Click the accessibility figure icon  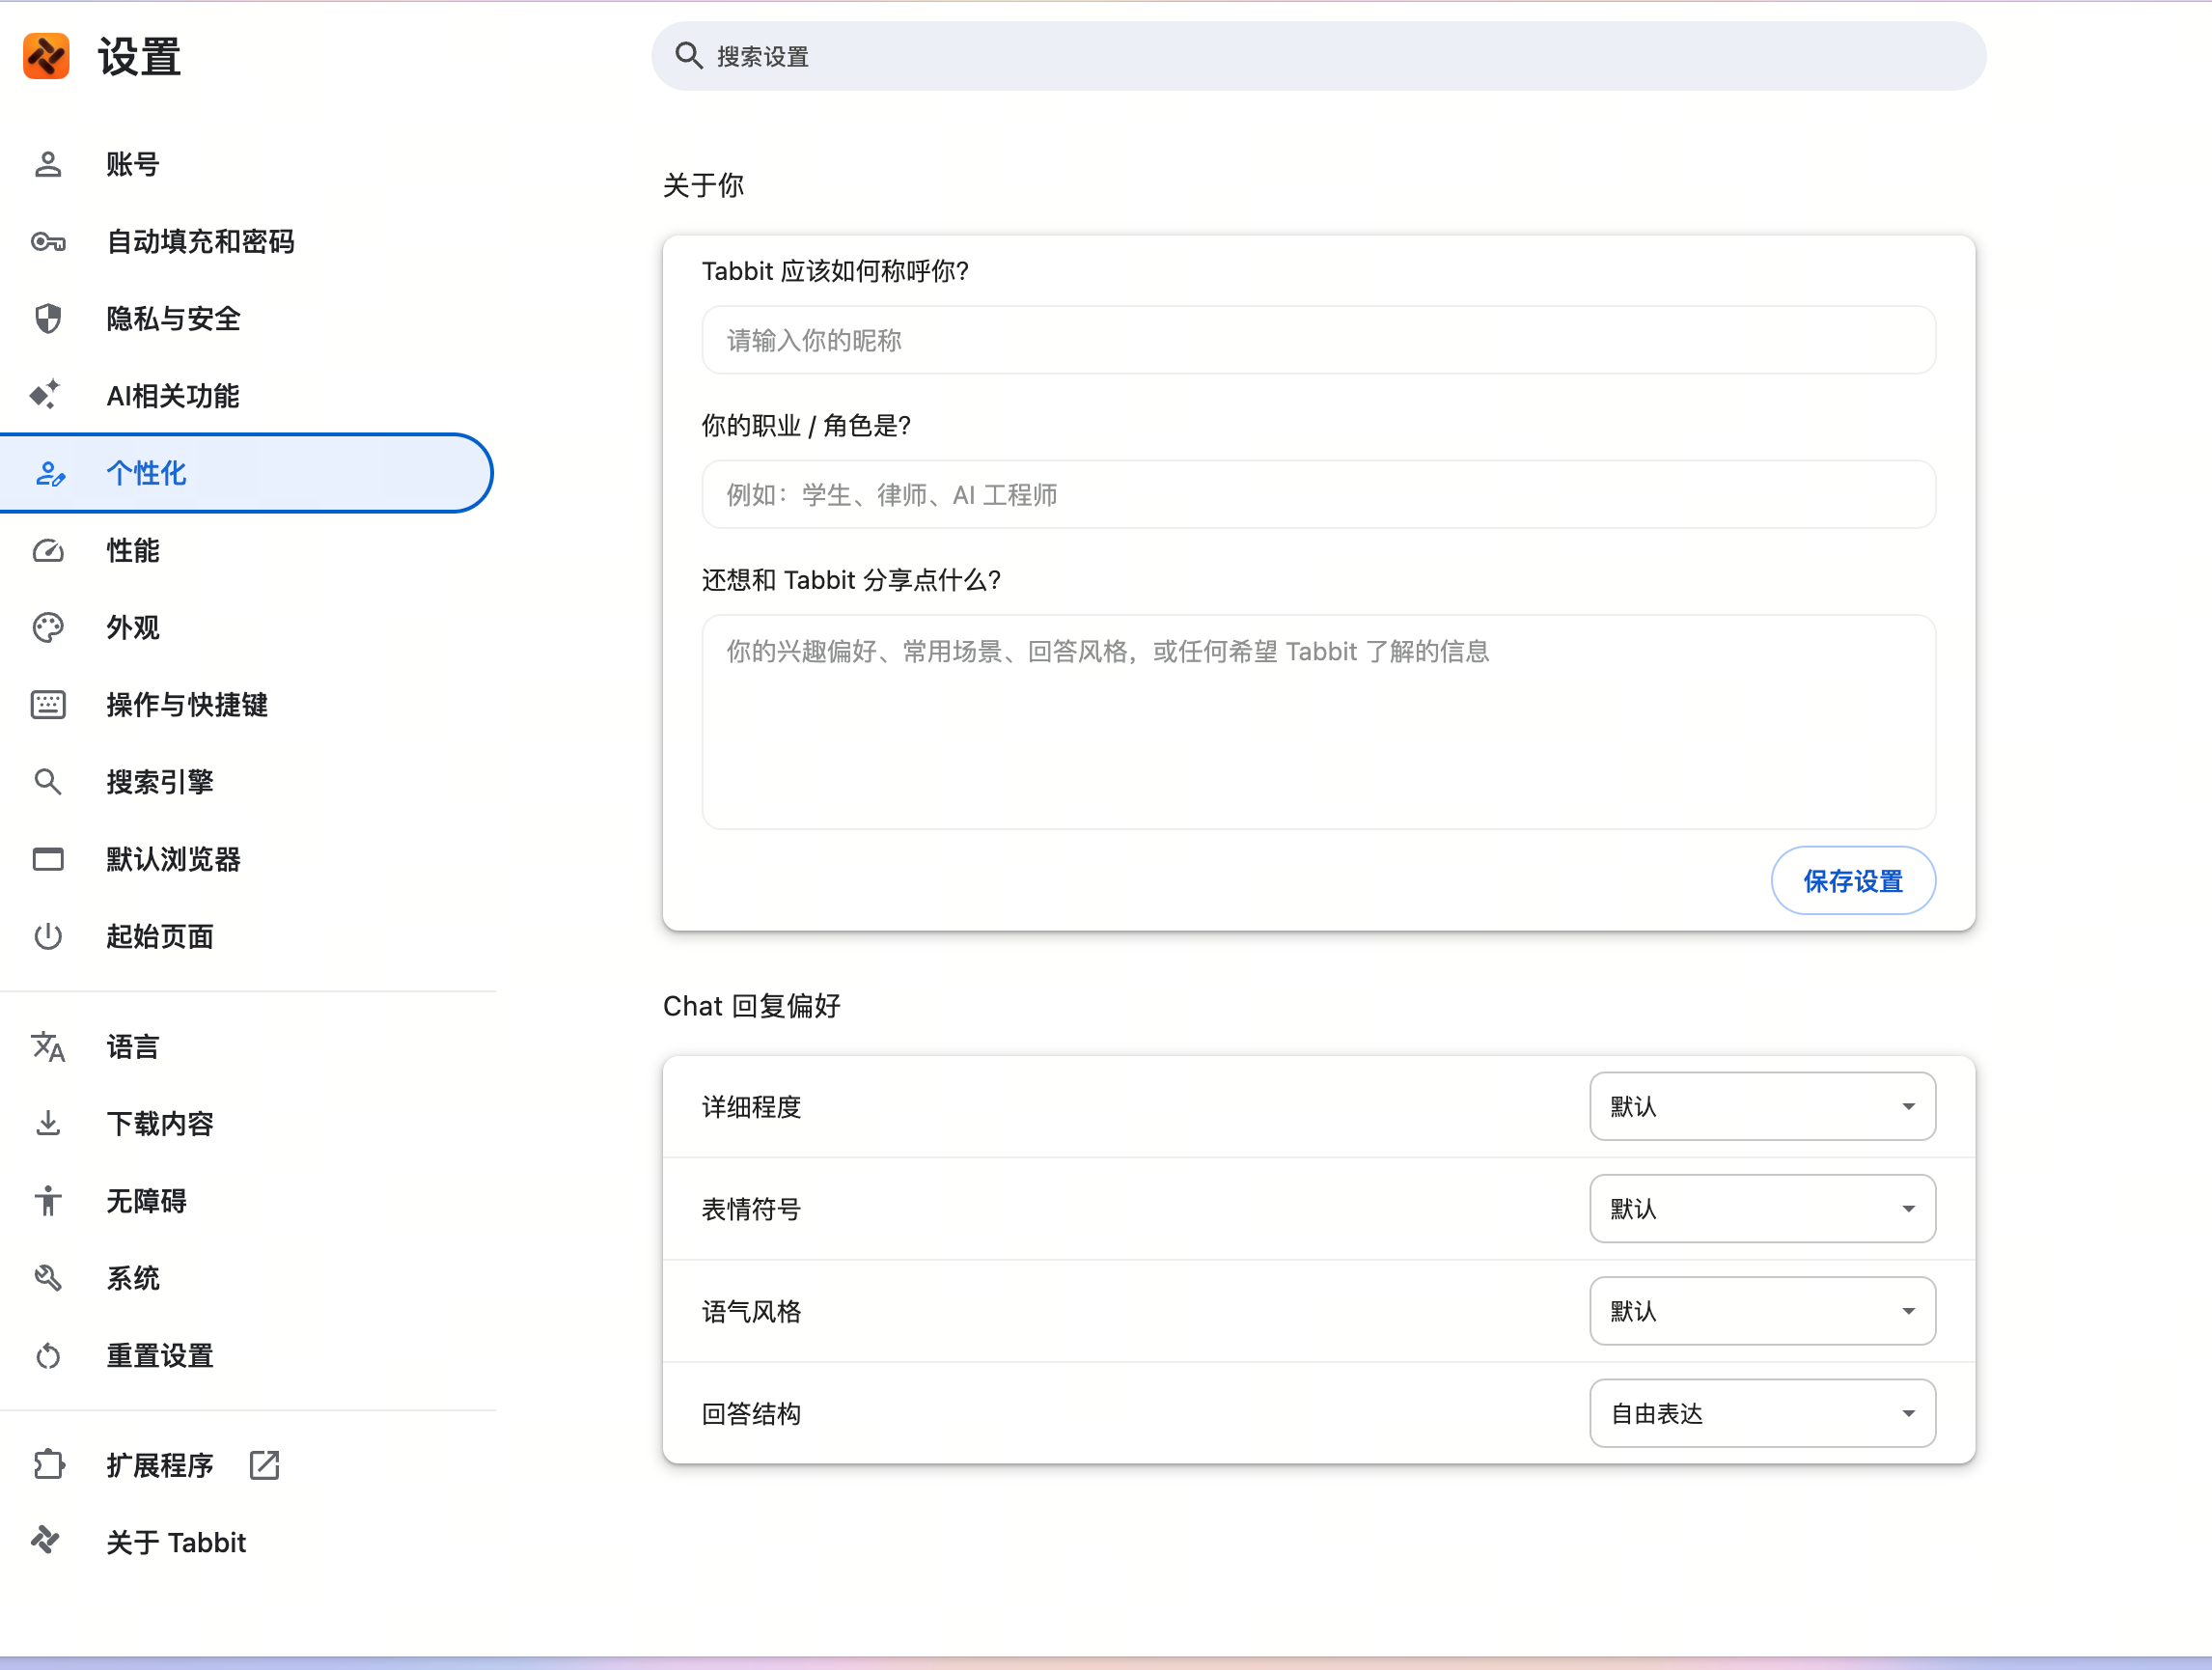tap(48, 1200)
